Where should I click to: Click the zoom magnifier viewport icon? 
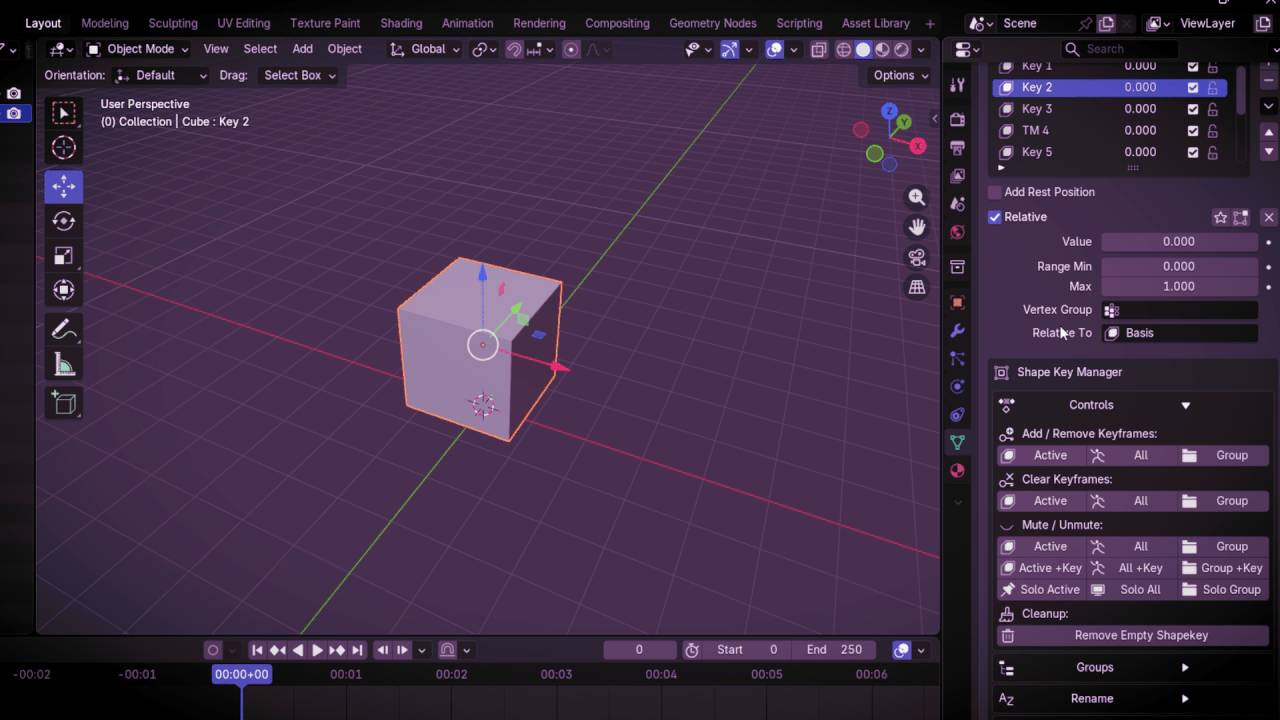tap(917, 197)
